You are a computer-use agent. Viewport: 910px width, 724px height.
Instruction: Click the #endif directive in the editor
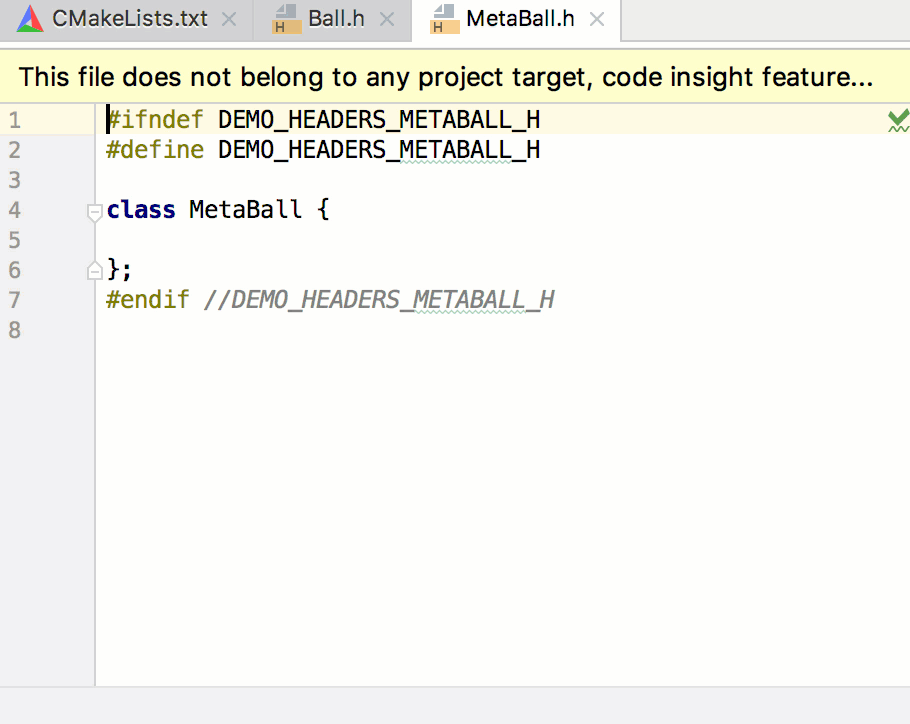148,300
